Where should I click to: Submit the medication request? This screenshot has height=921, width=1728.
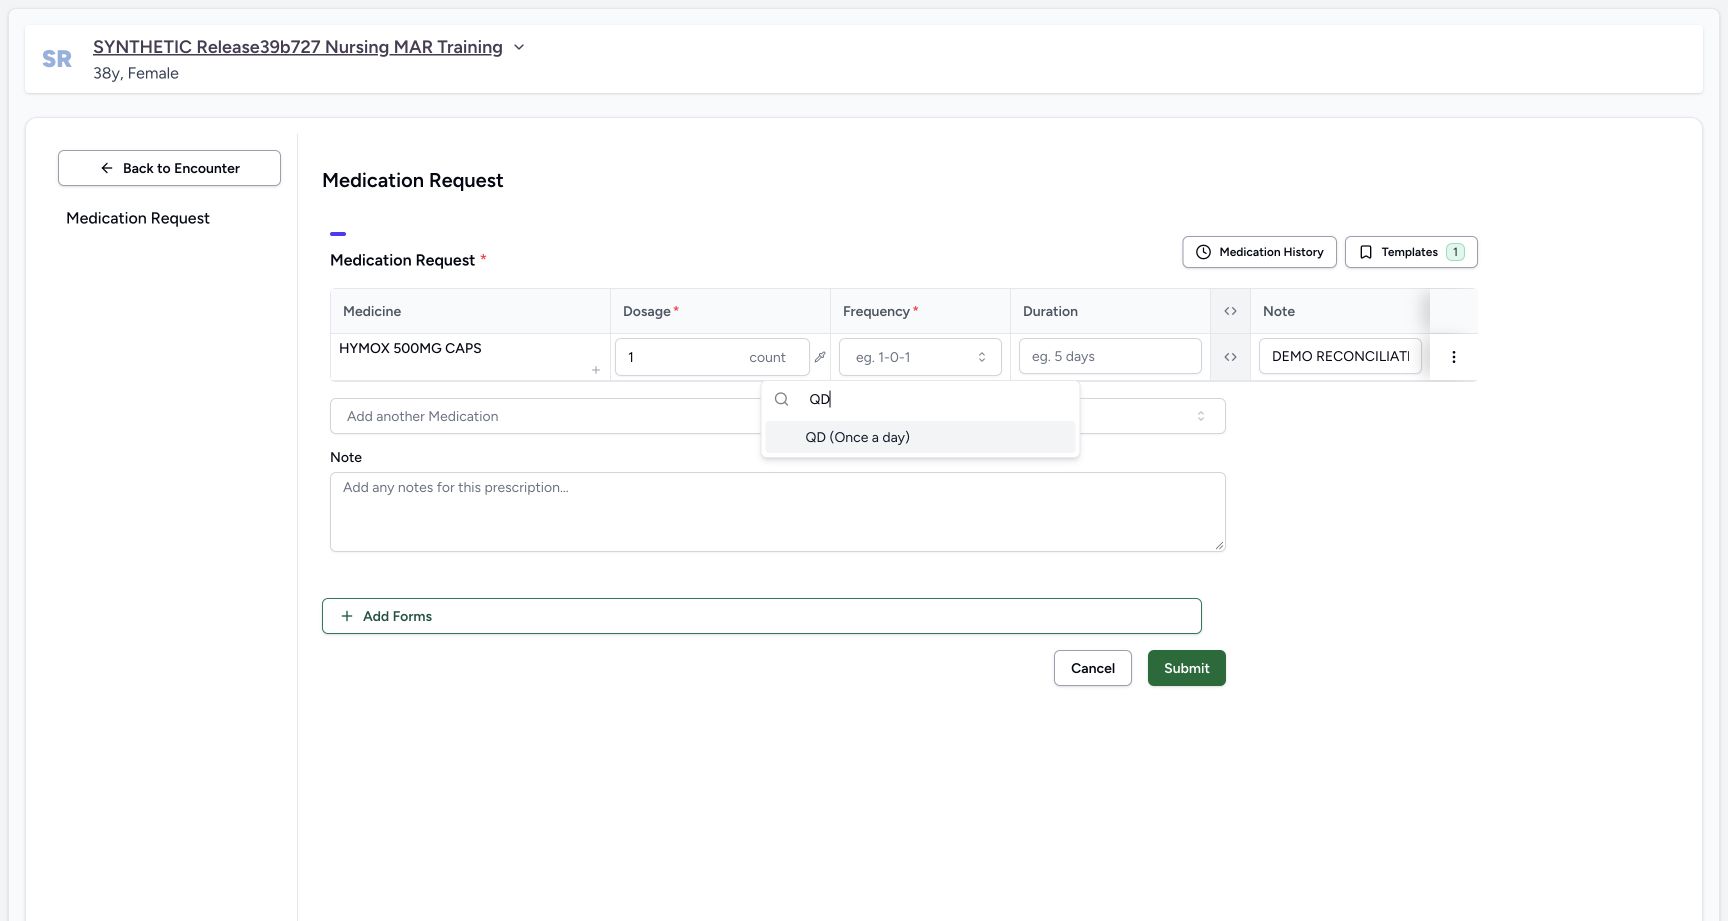pyautogui.click(x=1187, y=668)
